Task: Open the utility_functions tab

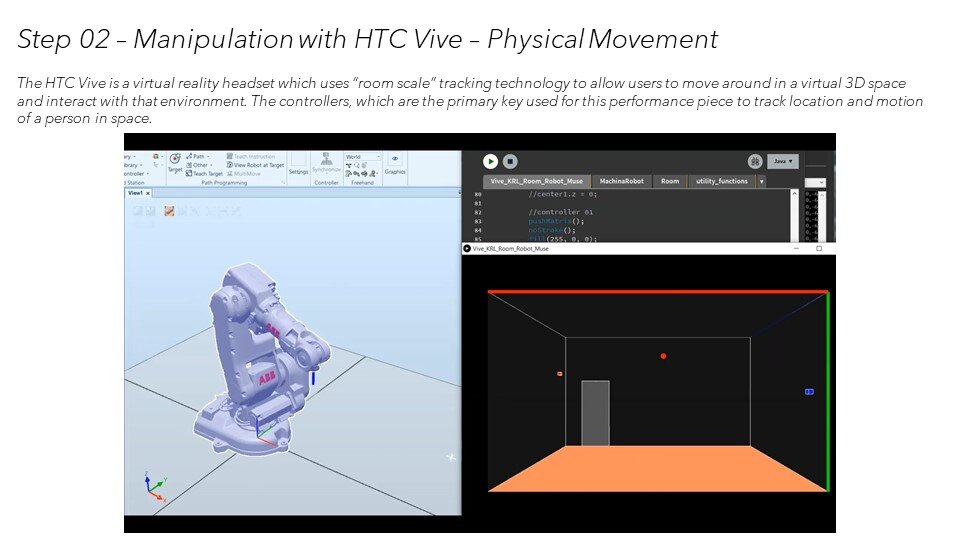Action: [x=722, y=181]
